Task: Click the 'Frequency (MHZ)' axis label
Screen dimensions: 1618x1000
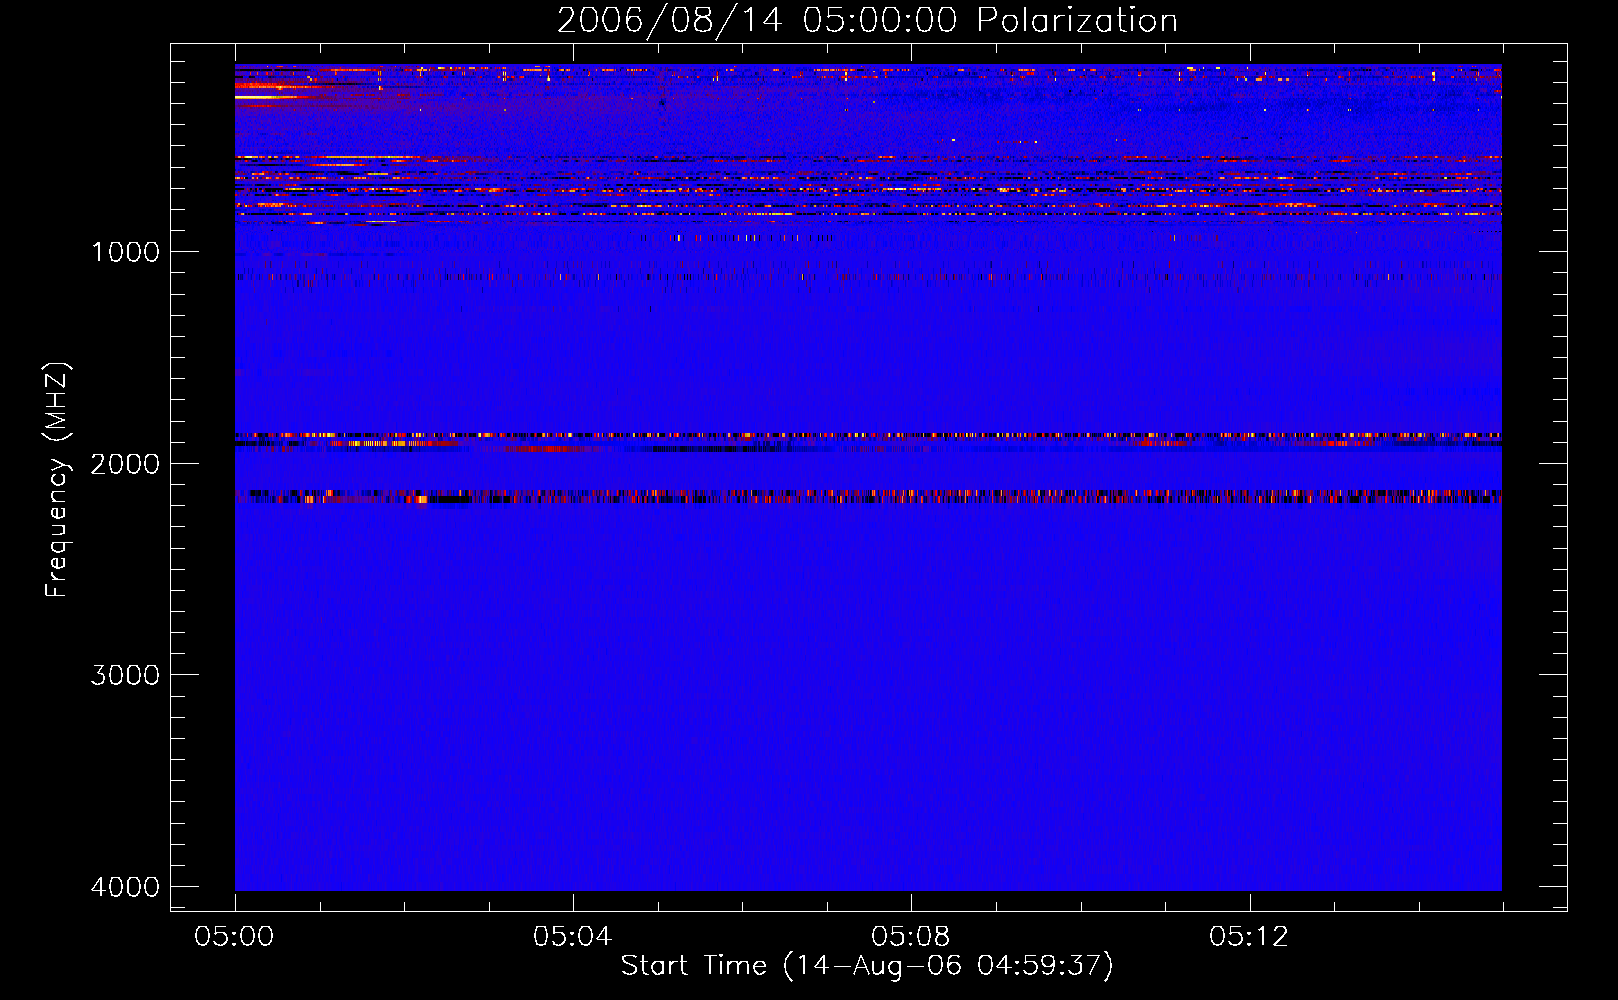Action: pos(58,480)
